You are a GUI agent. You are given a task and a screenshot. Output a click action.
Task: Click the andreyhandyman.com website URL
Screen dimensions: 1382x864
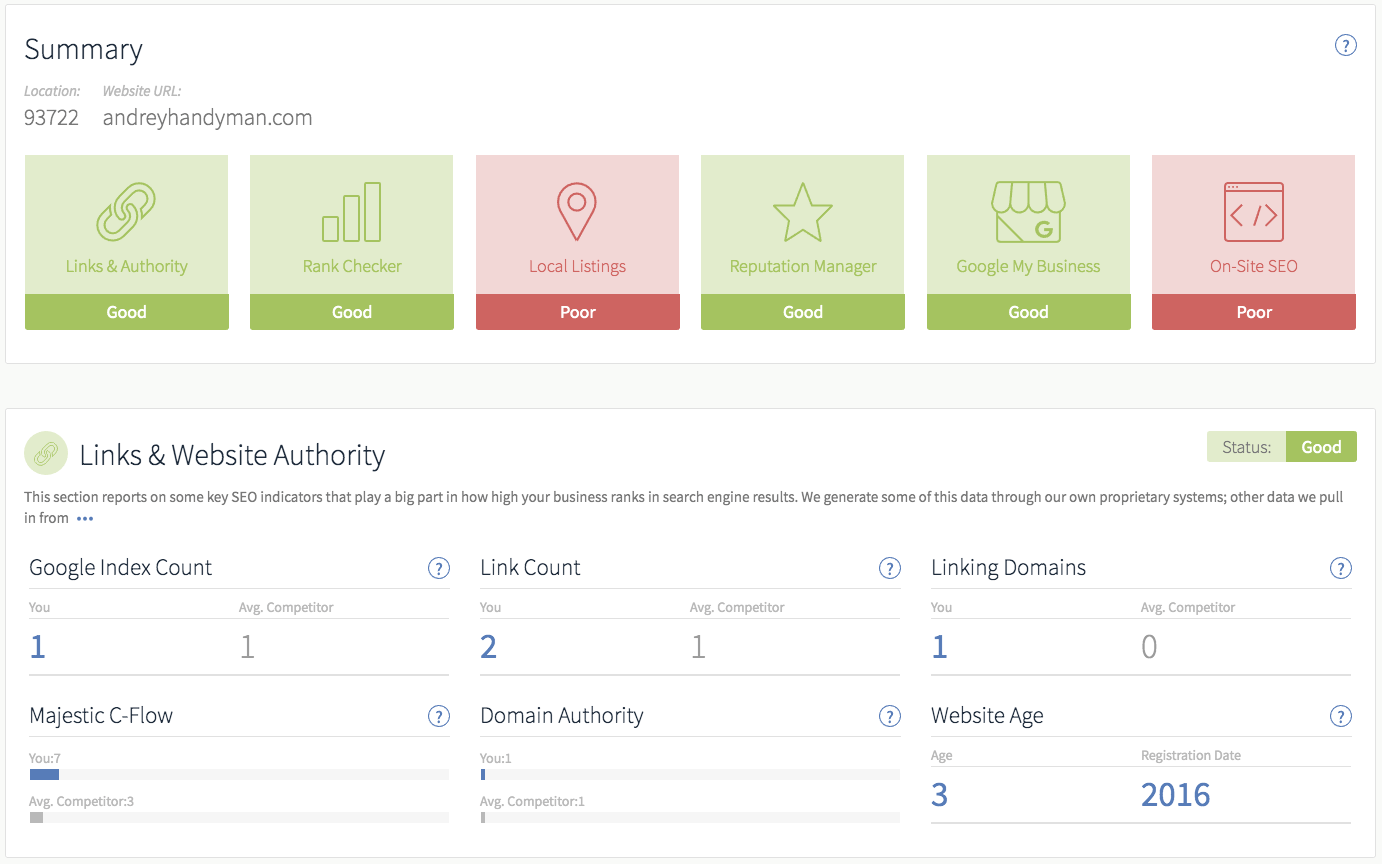point(207,118)
